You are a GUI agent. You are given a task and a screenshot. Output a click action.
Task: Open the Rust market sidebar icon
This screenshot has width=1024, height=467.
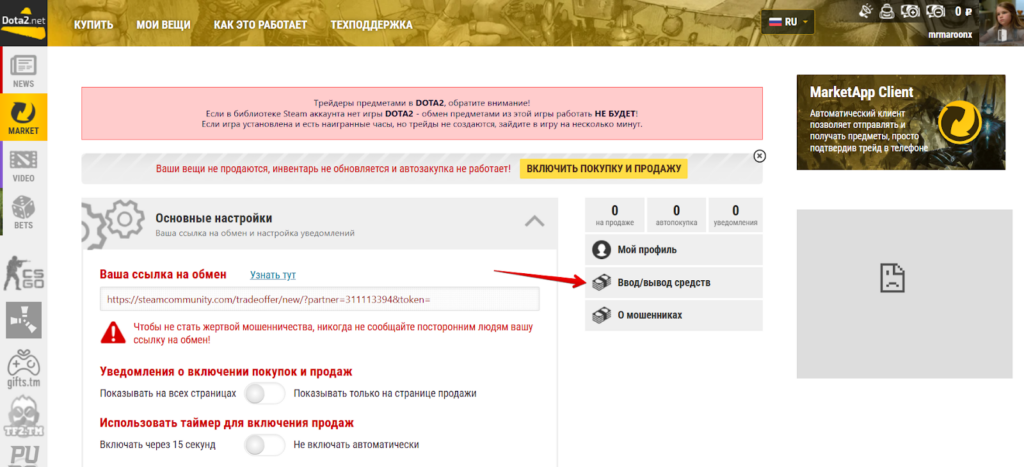tap(24, 320)
